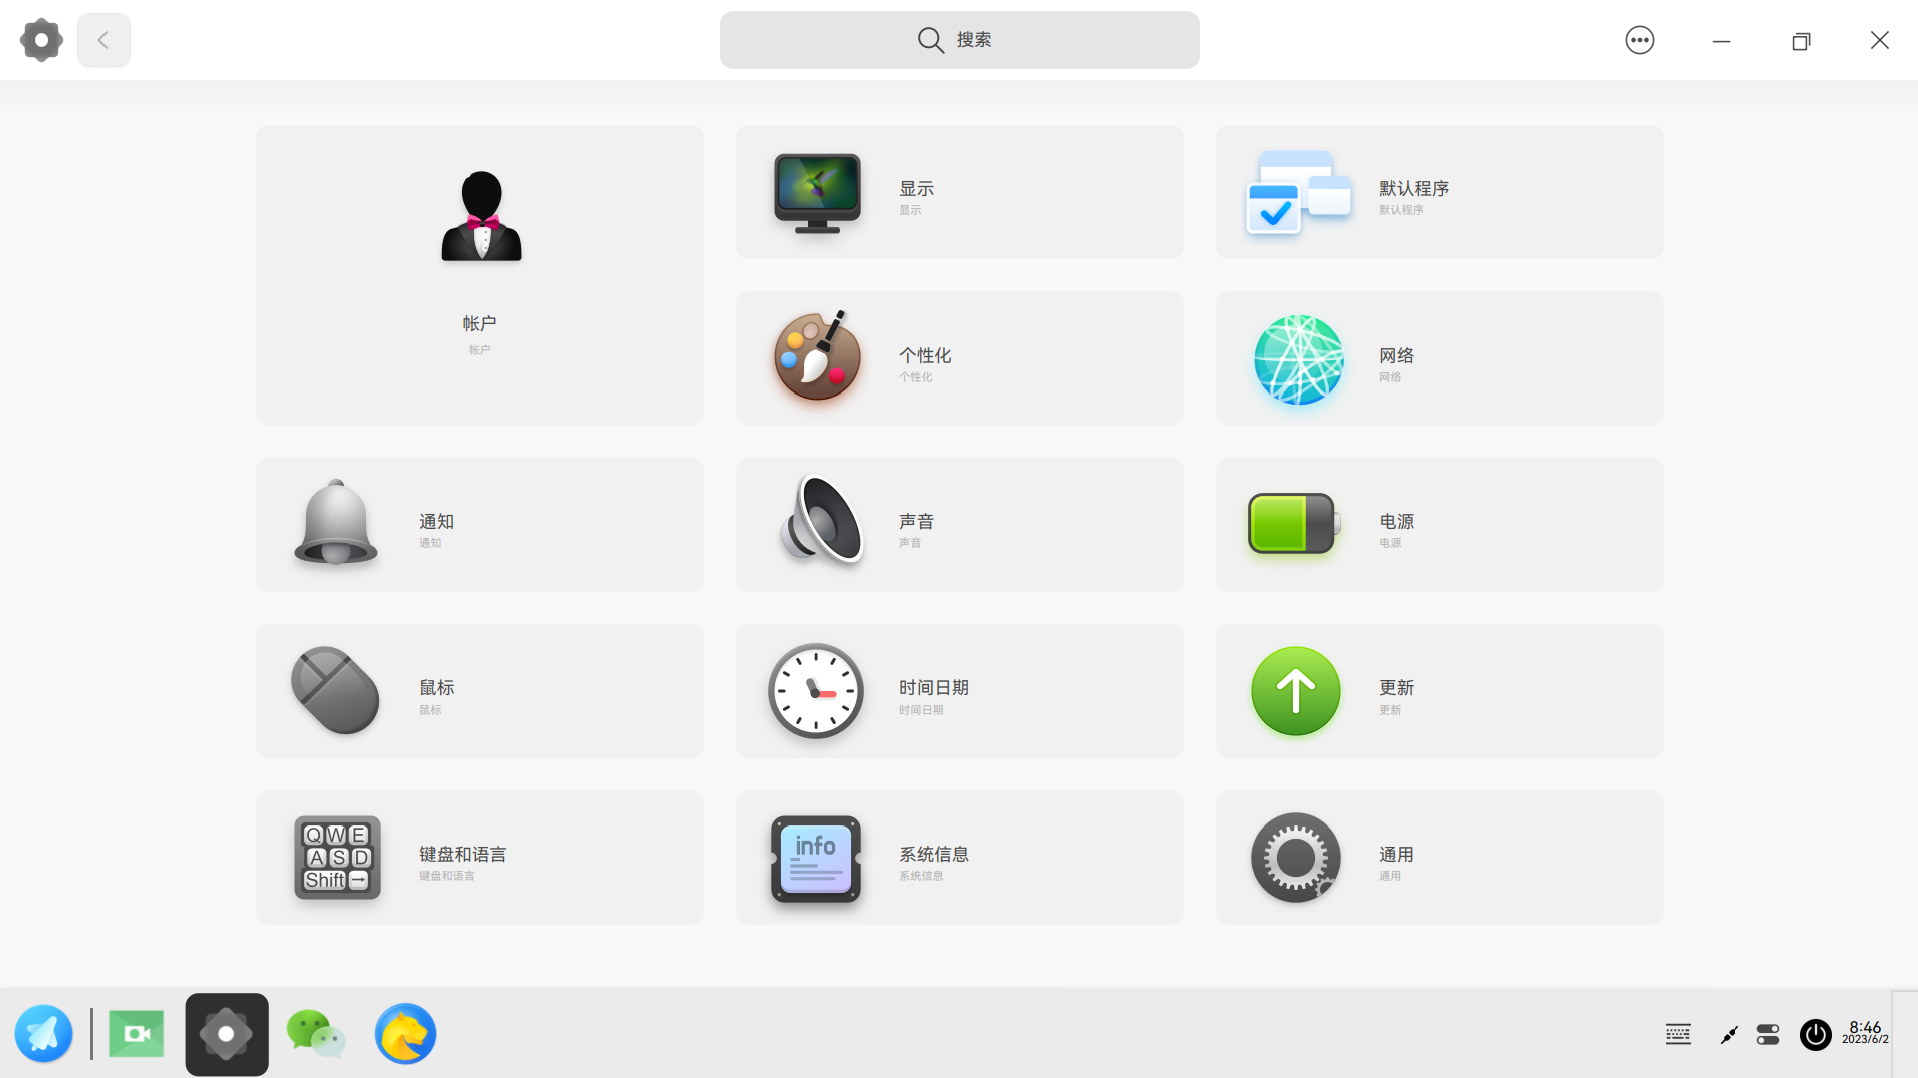Click the back navigation arrow

[103, 40]
